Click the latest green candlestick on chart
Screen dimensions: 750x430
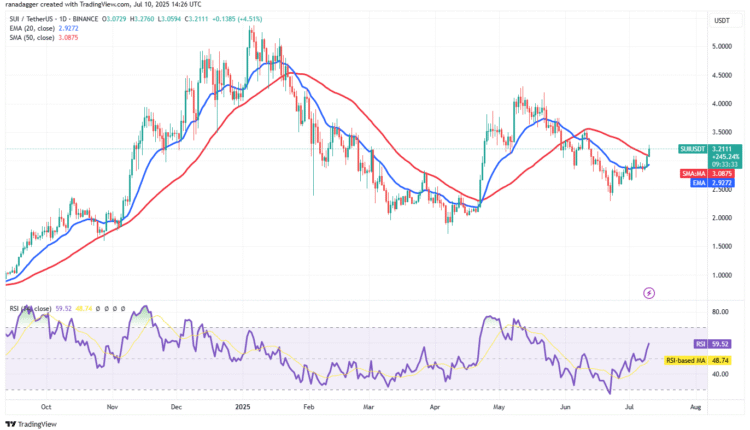(x=649, y=154)
